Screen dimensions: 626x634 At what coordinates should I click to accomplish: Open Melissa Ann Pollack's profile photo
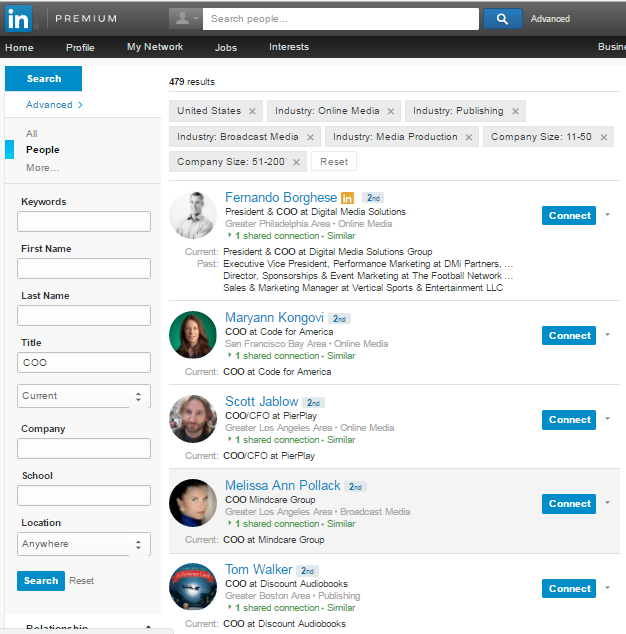[x=193, y=503]
